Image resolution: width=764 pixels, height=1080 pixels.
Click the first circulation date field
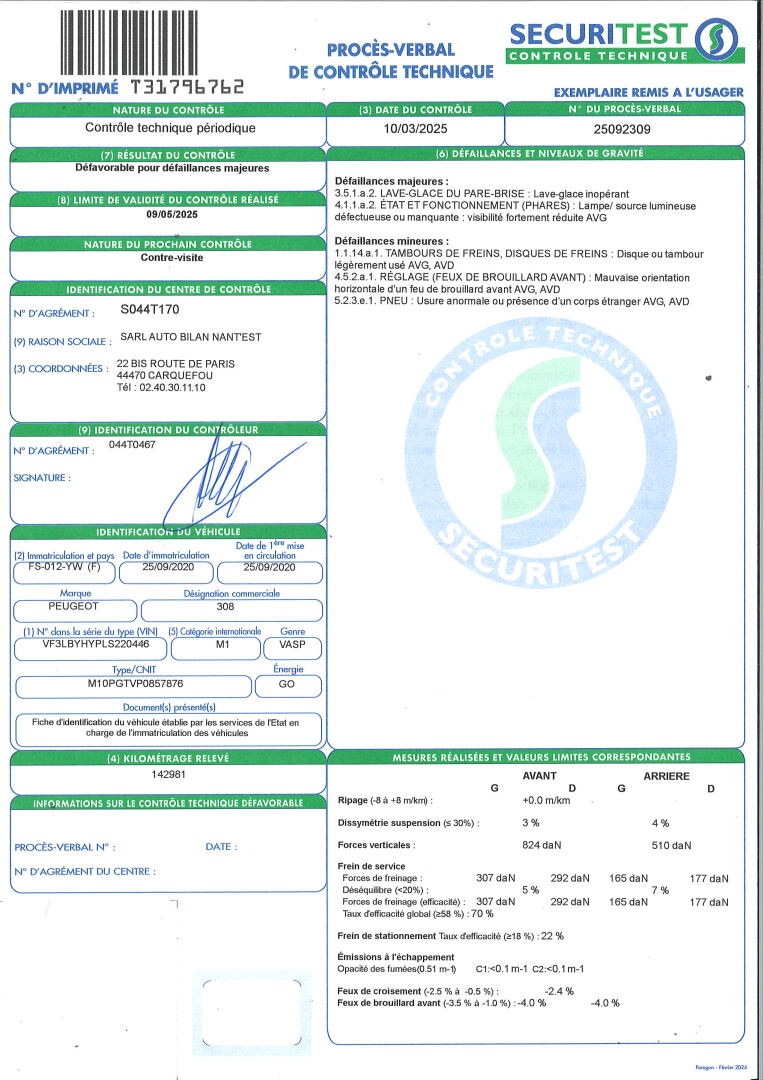(x=270, y=572)
